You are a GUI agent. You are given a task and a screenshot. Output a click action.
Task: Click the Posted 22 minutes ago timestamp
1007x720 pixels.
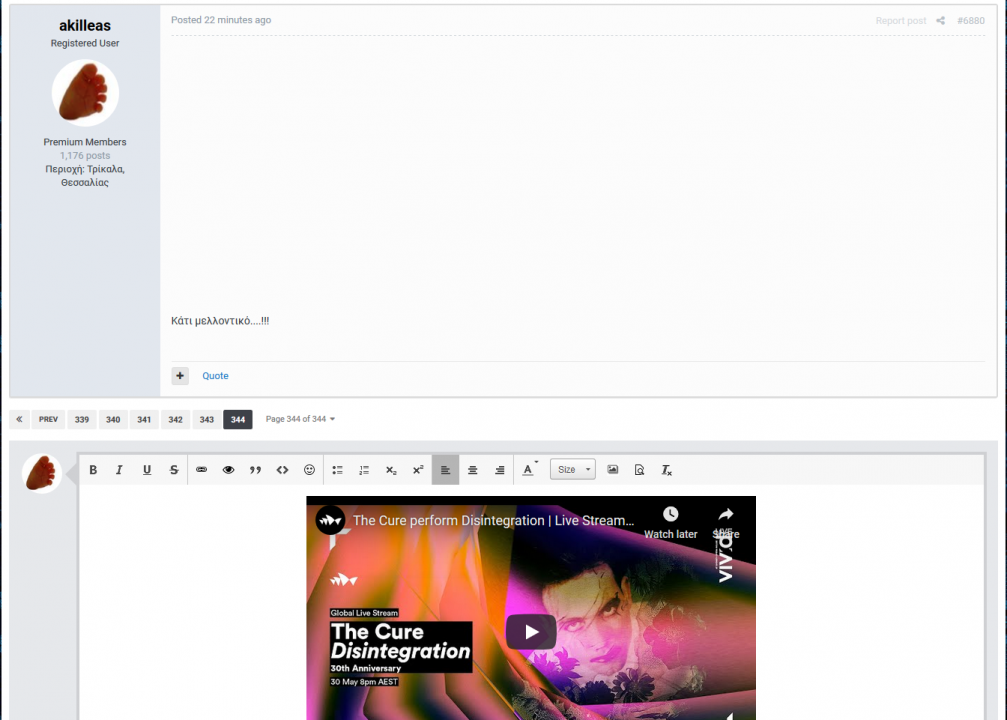[221, 20]
